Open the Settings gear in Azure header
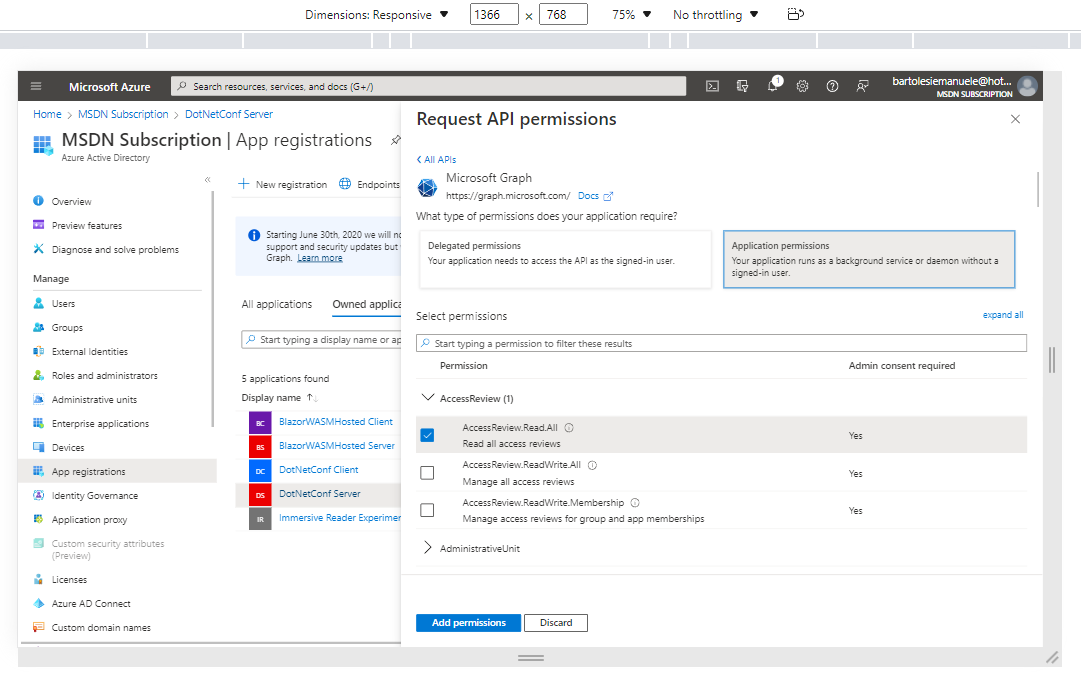Image resolution: width=1081 pixels, height=679 pixels. (802, 86)
